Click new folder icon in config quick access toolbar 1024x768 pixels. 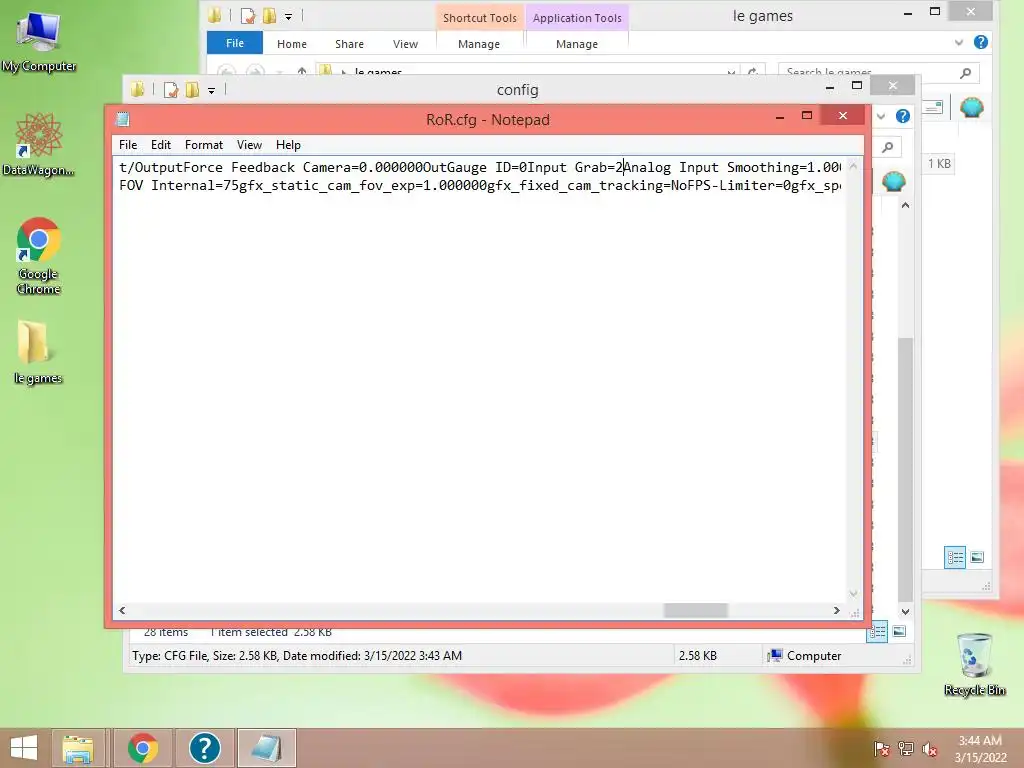pos(192,89)
